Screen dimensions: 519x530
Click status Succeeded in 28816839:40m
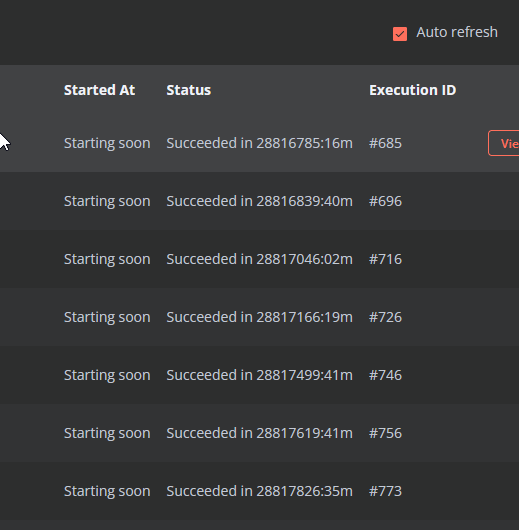point(259,201)
